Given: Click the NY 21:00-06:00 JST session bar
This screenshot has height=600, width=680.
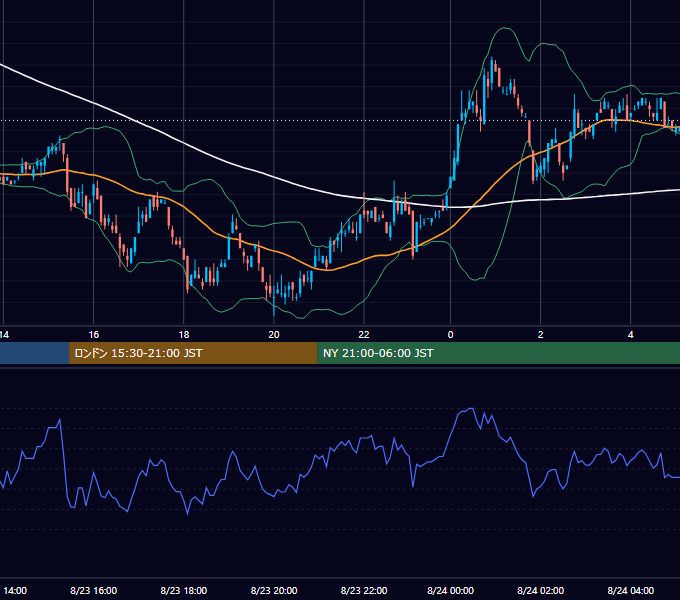Looking at the screenshot, I should point(498,353).
